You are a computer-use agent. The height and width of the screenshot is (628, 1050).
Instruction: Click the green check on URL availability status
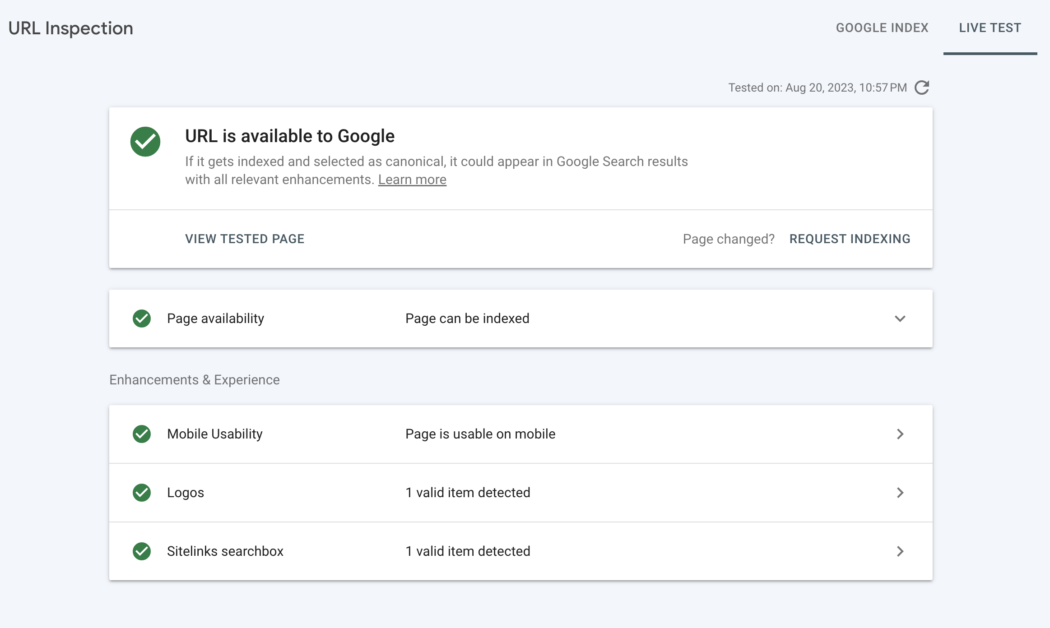[145, 142]
